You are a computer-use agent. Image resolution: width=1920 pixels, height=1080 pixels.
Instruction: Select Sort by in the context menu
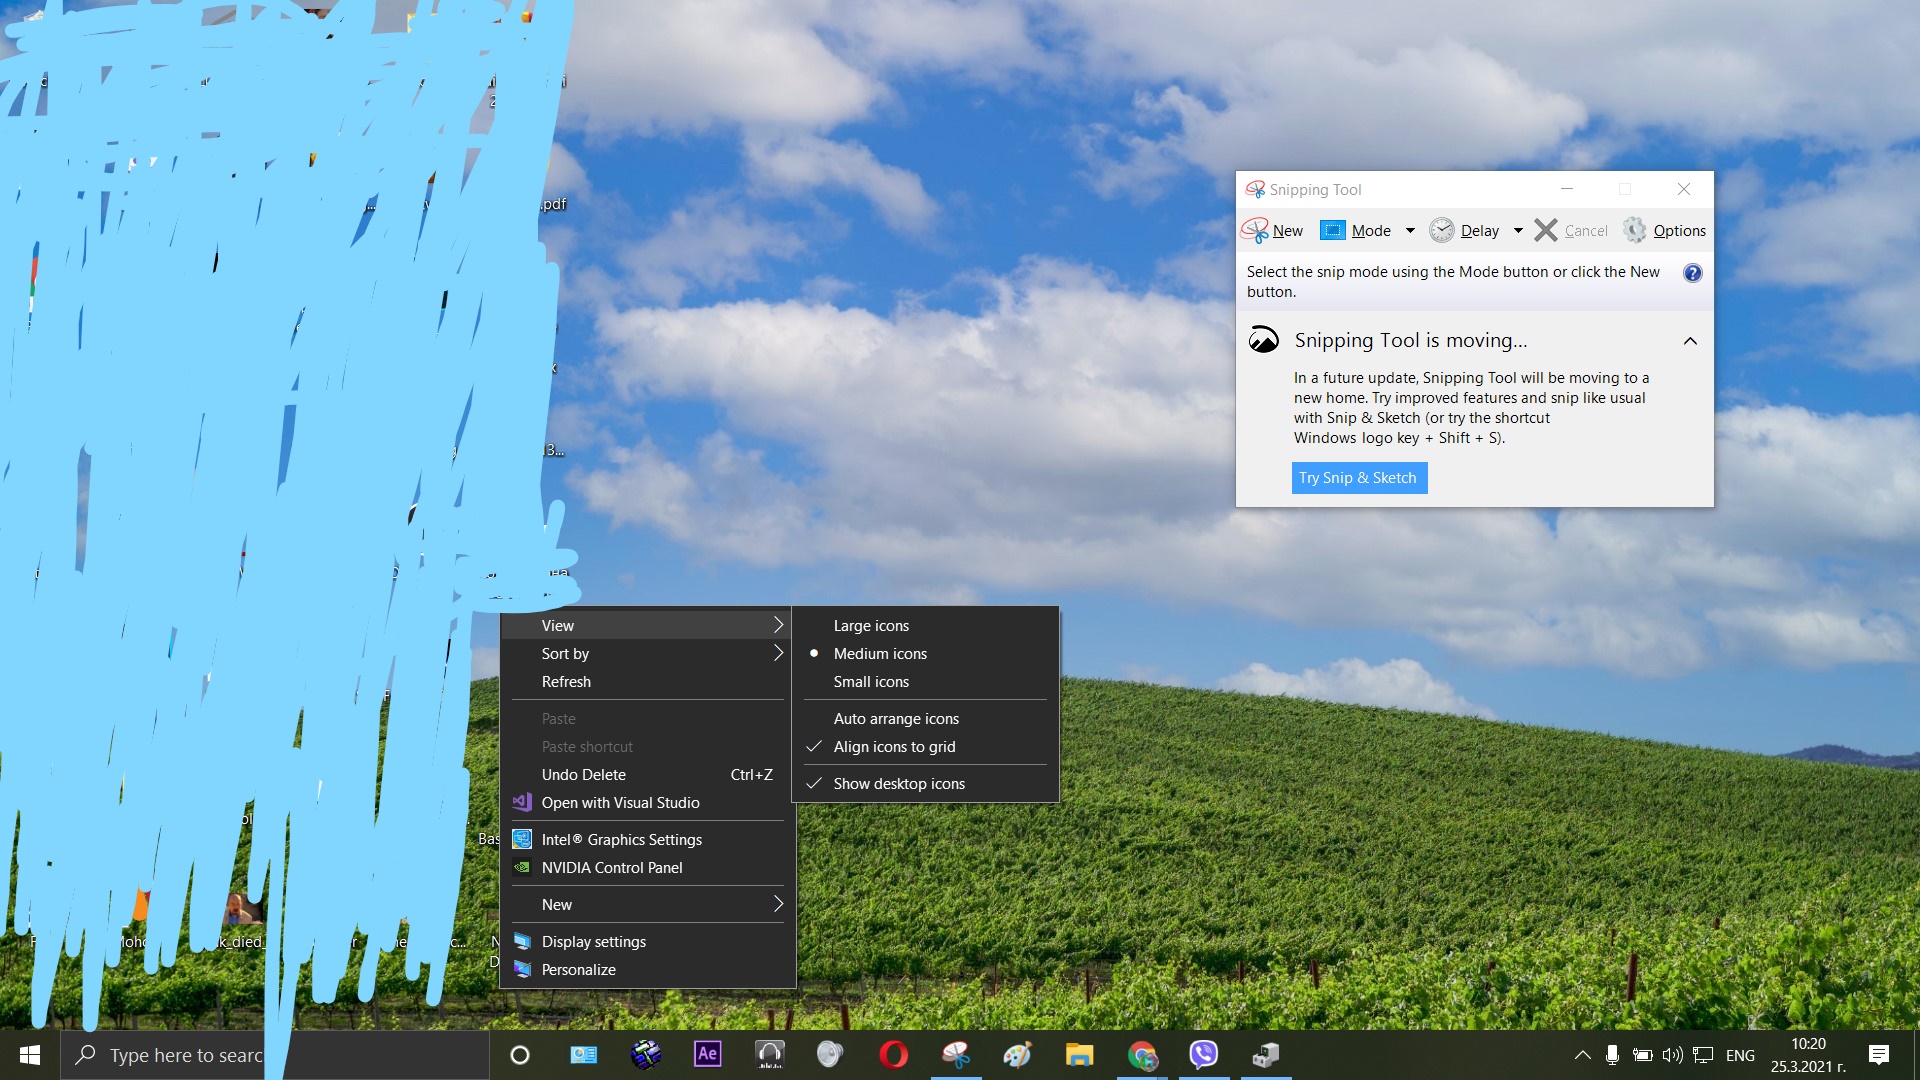point(565,653)
